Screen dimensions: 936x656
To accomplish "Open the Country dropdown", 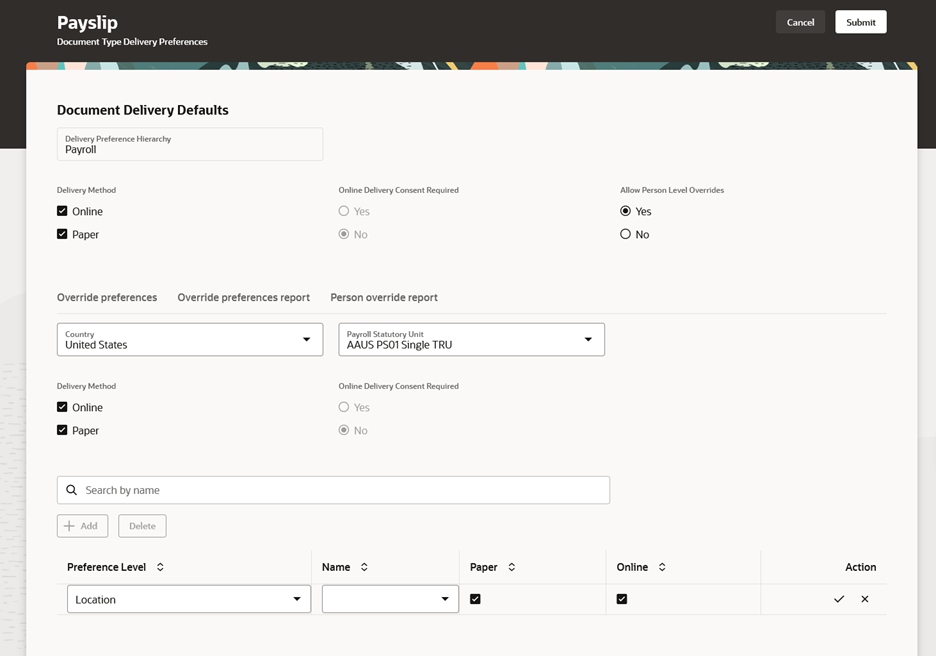I will click(190, 340).
